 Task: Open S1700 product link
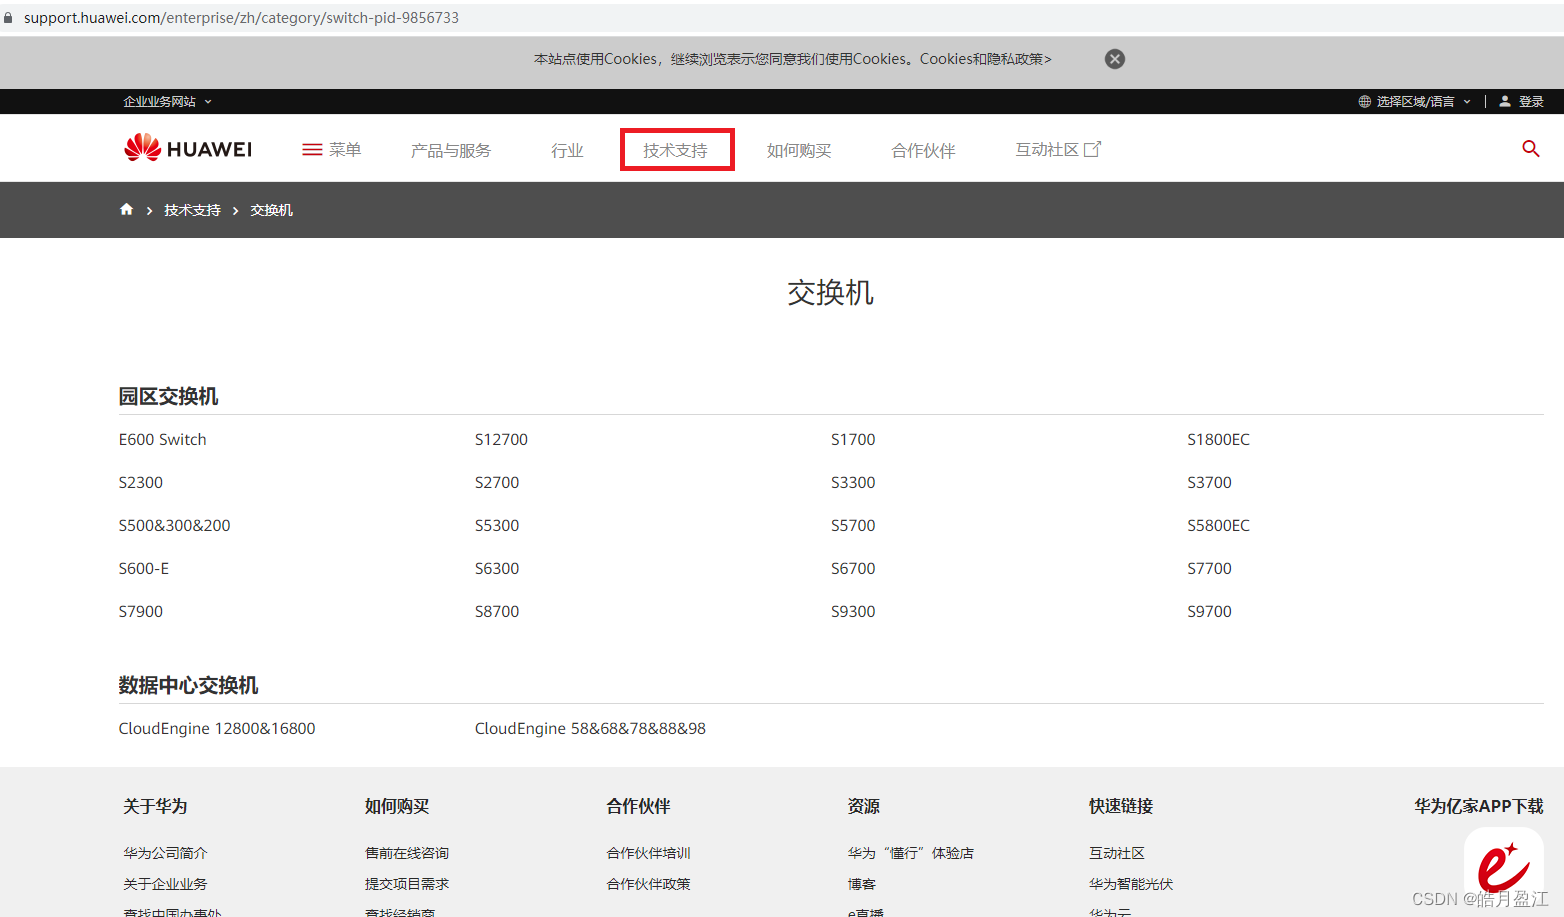pyautogui.click(x=853, y=439)
